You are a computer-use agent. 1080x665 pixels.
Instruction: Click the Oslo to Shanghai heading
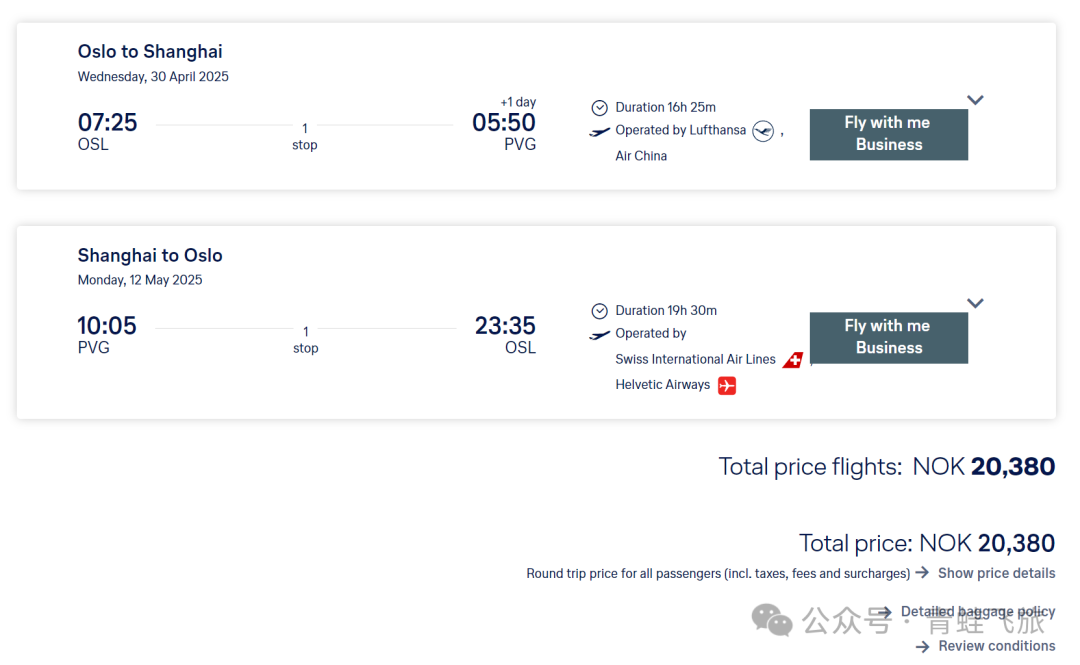[x=150, y=52]
